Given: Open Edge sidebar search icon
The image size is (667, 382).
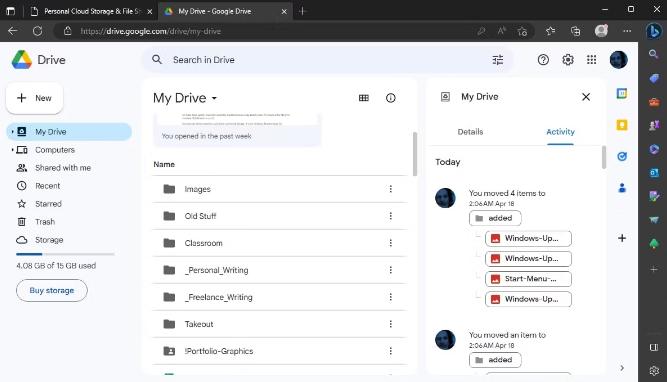Looking at the screenshot, I should [654, 54].
